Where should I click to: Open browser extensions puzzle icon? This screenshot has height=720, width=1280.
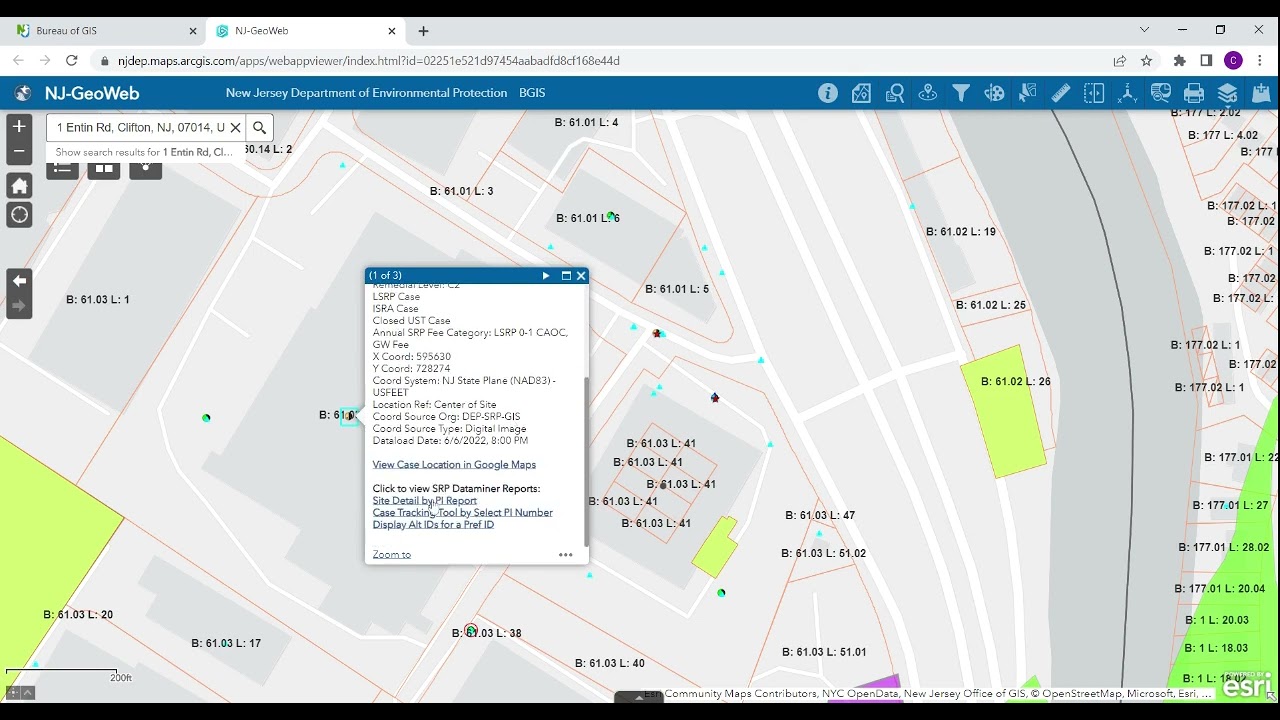[x=1179, y=61]
